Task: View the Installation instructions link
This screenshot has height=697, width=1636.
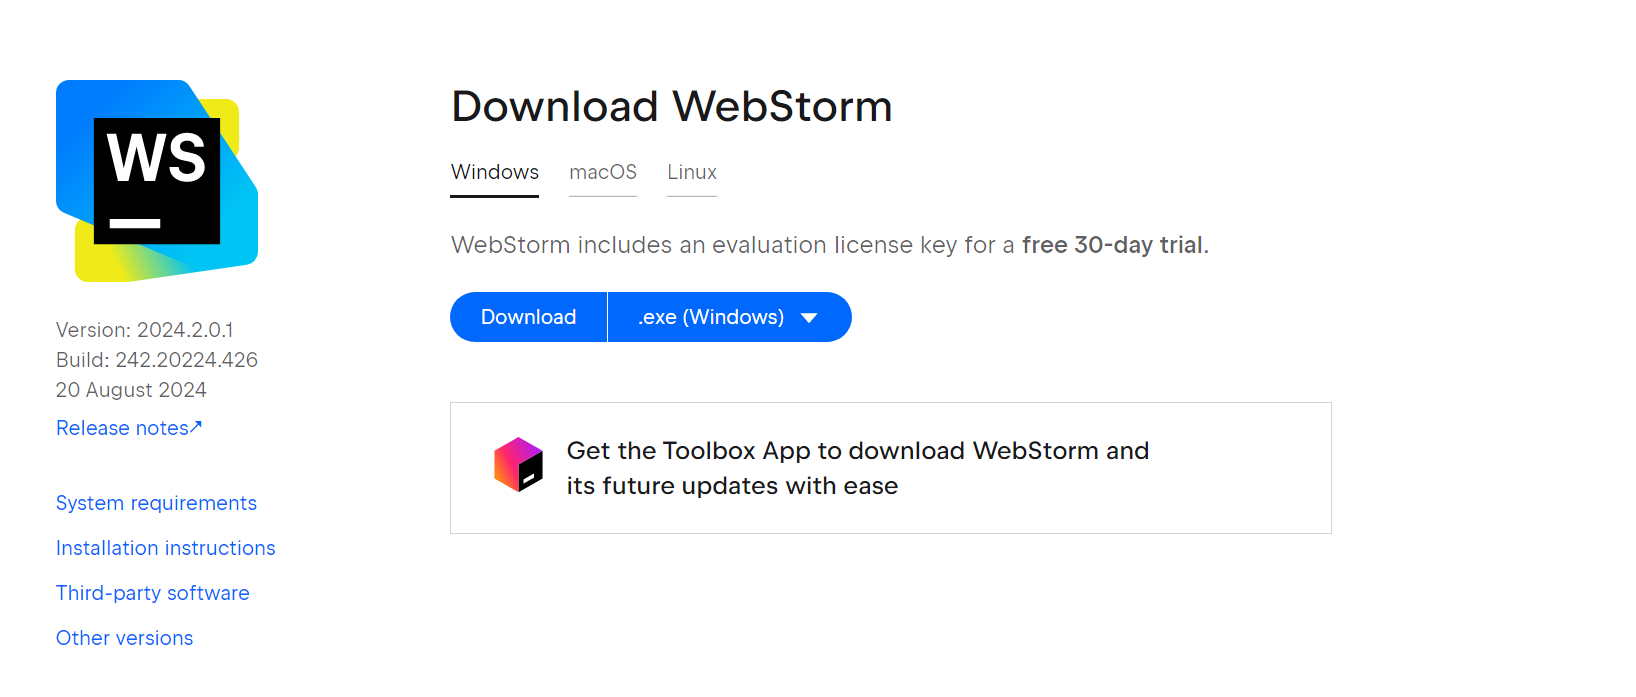Action: point(166,548)
